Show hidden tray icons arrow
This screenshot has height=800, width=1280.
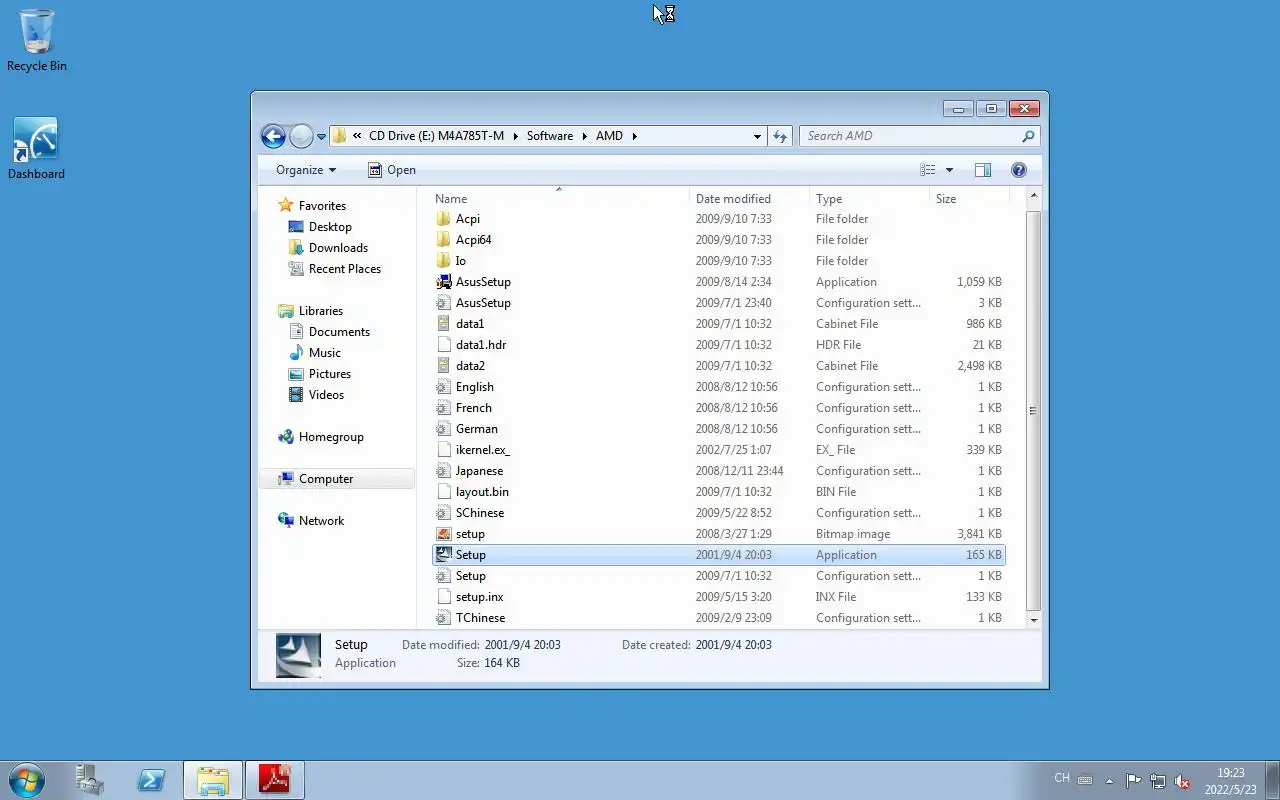click(1109, 781)
